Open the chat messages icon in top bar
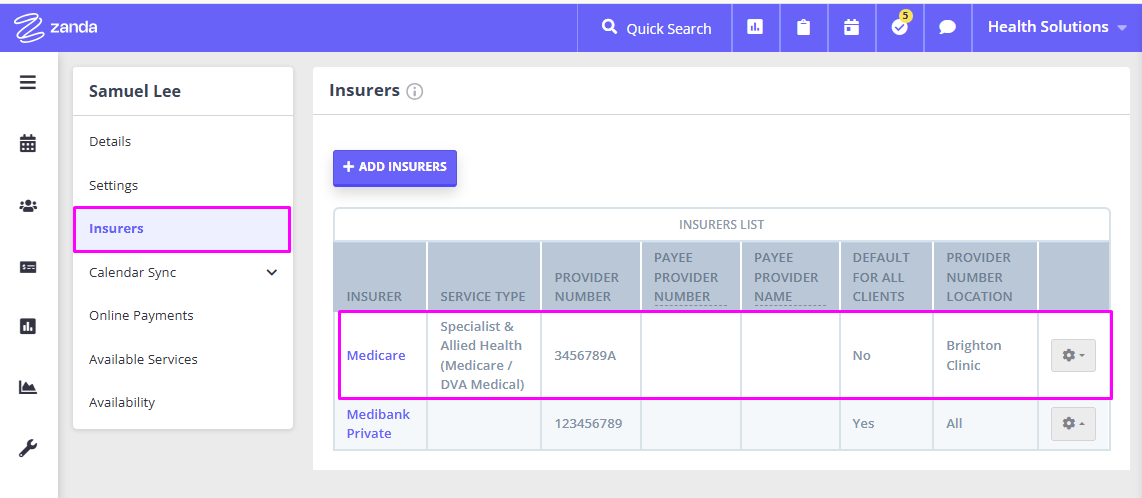This screenshot has height=498, width=1142. pyautogui.click(x=947, y=28)
